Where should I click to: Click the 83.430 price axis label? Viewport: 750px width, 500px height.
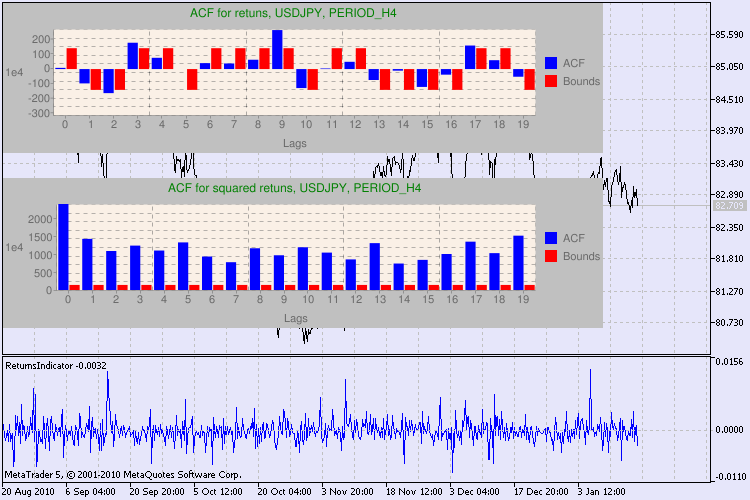coord(729,164)
